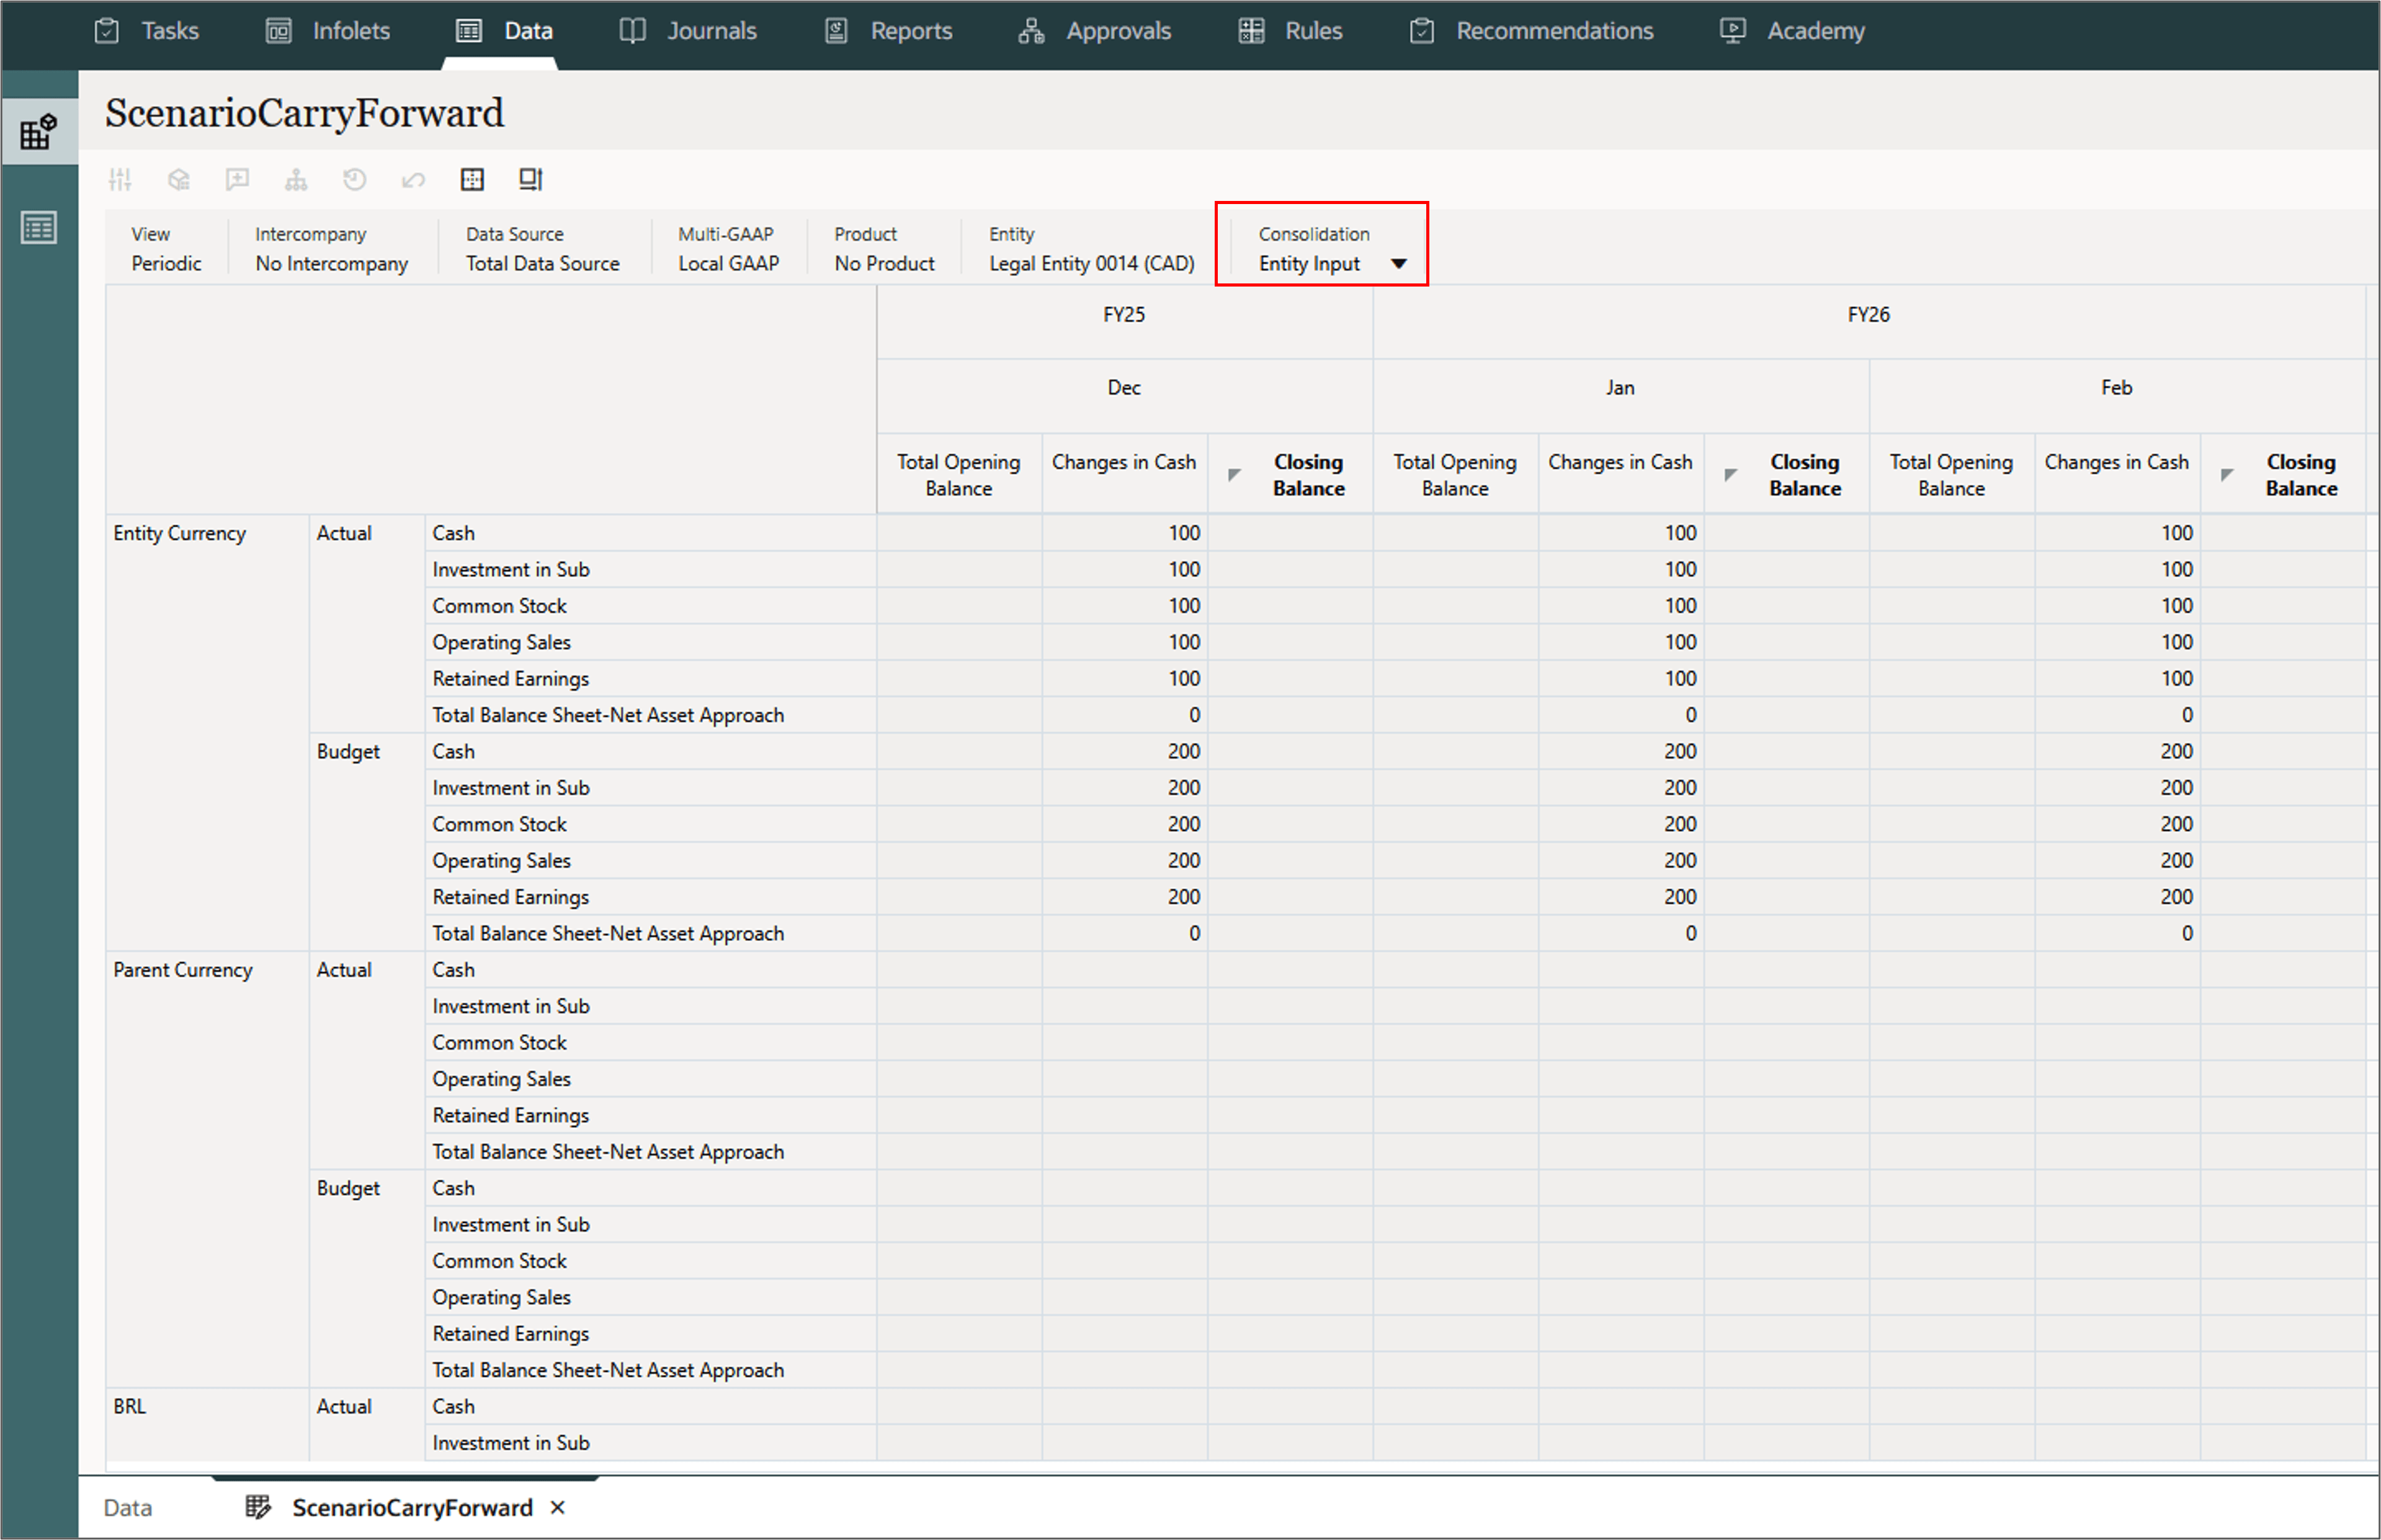Expand the Closing Balance column under Jan

tap(1731, 475)
